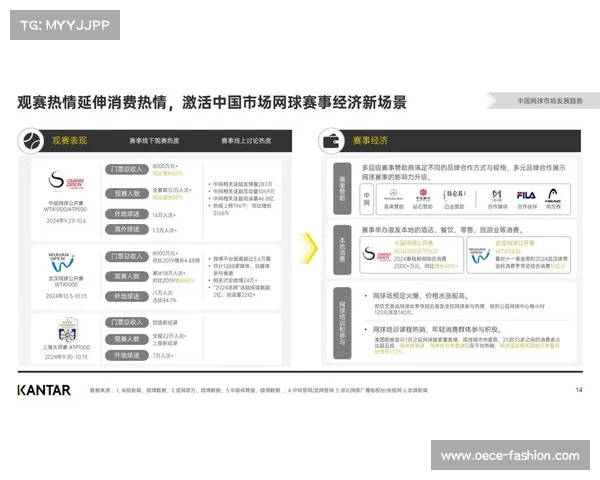
Task: Click the 赛事线上讨论热度 column heading
Action: 246,141
